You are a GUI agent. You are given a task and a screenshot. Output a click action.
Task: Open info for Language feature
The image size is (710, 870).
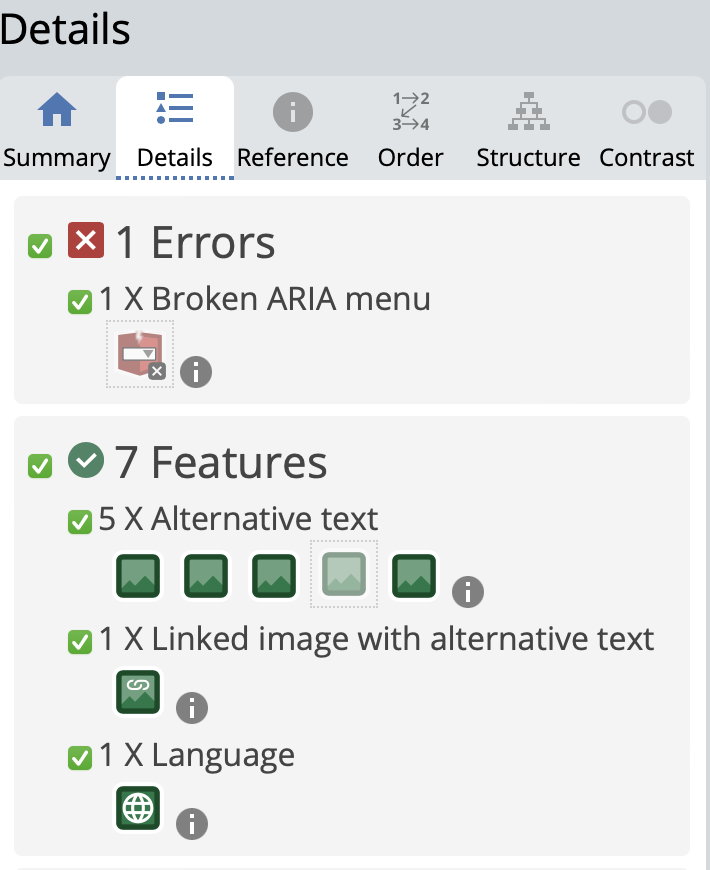point(192,824)
